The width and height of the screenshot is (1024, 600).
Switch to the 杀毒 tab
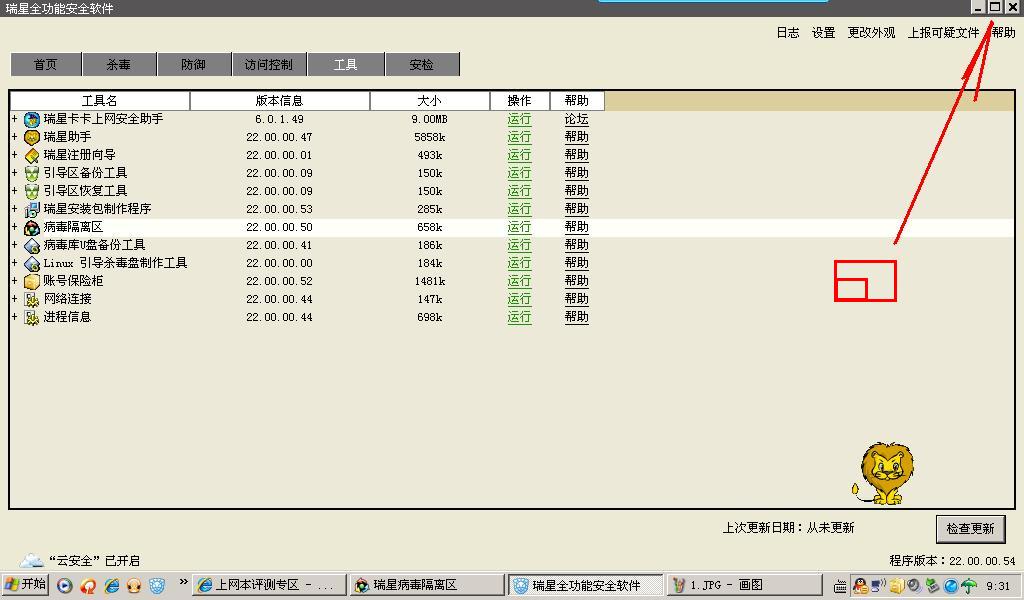tap(120, 64)
